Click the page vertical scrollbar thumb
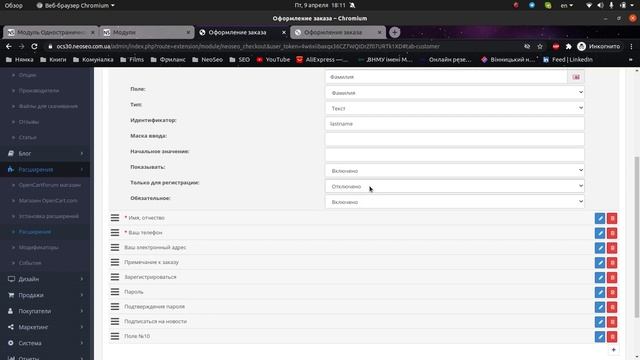The image size is (640, 360). pos(637,237)
